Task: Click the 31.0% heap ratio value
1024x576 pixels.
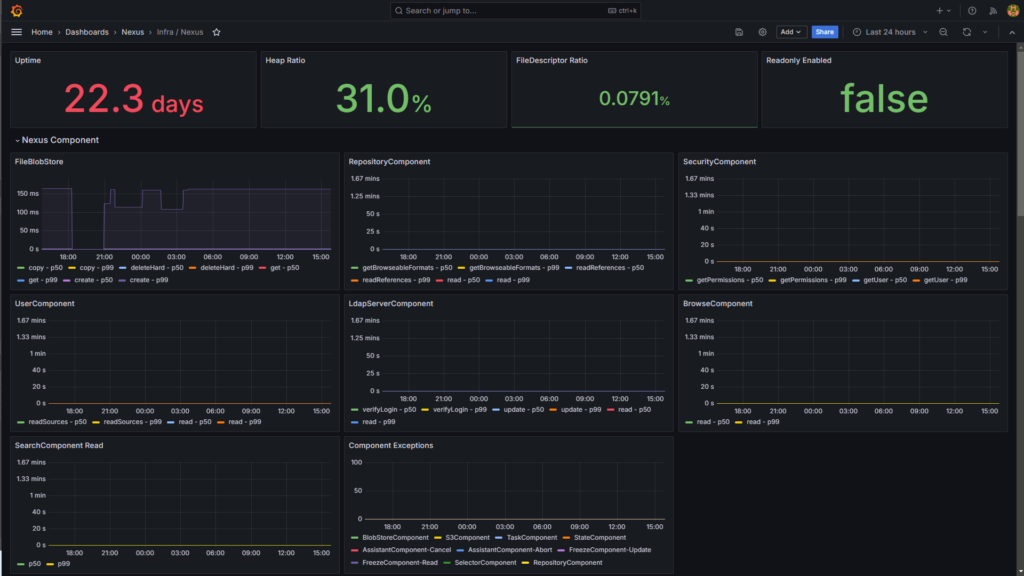Action: point(383,99)
